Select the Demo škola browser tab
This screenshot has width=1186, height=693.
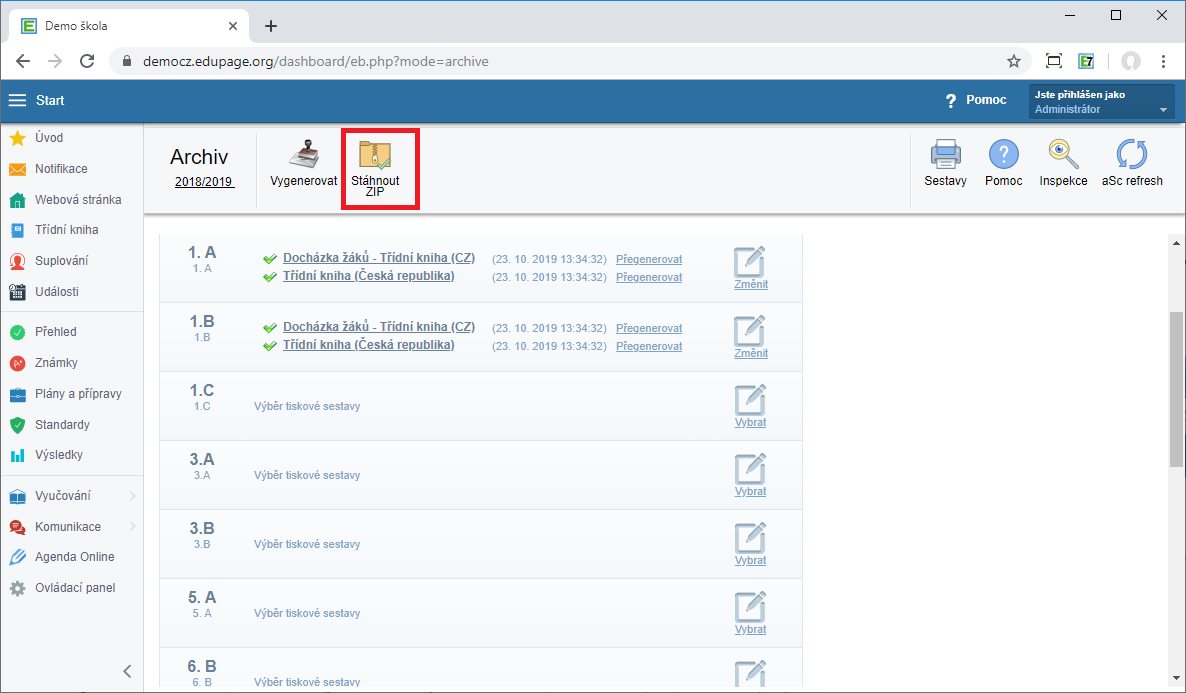[x=129, y=26]
